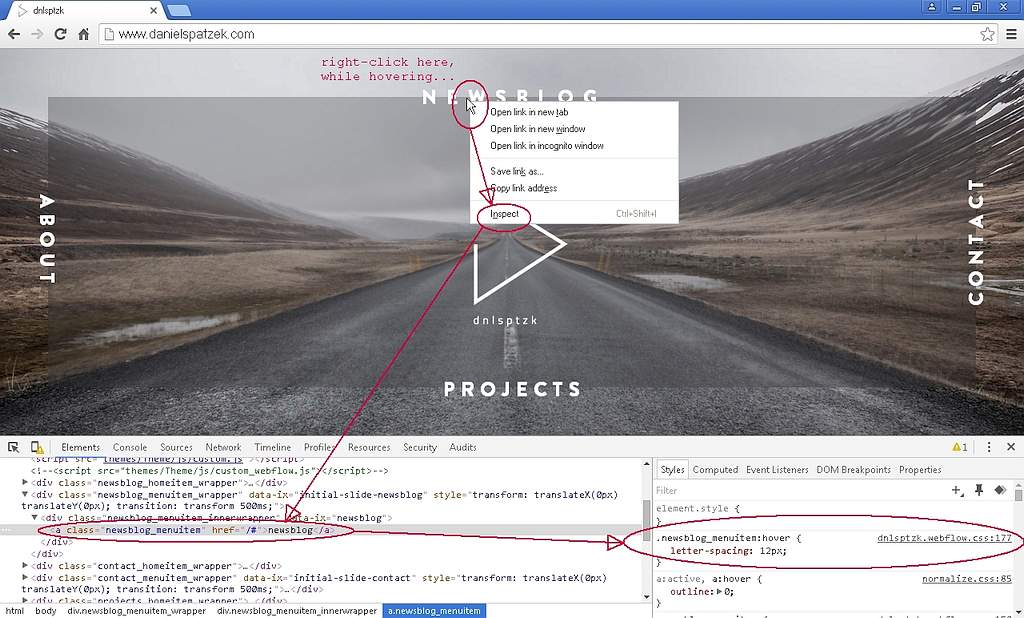Expand the contact_menuitem_wrapper div node
The width and height of the screenshot is (1024, 618).
pos(25,577)
